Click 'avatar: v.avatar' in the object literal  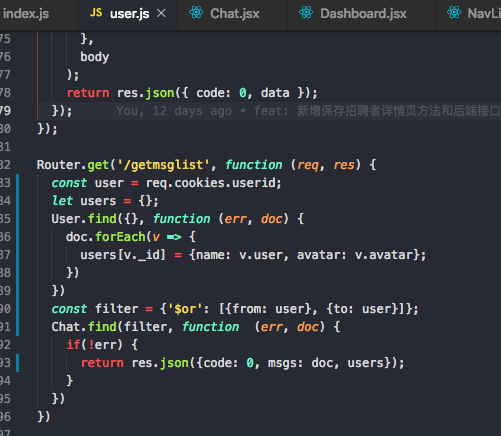tap(356, 255)
